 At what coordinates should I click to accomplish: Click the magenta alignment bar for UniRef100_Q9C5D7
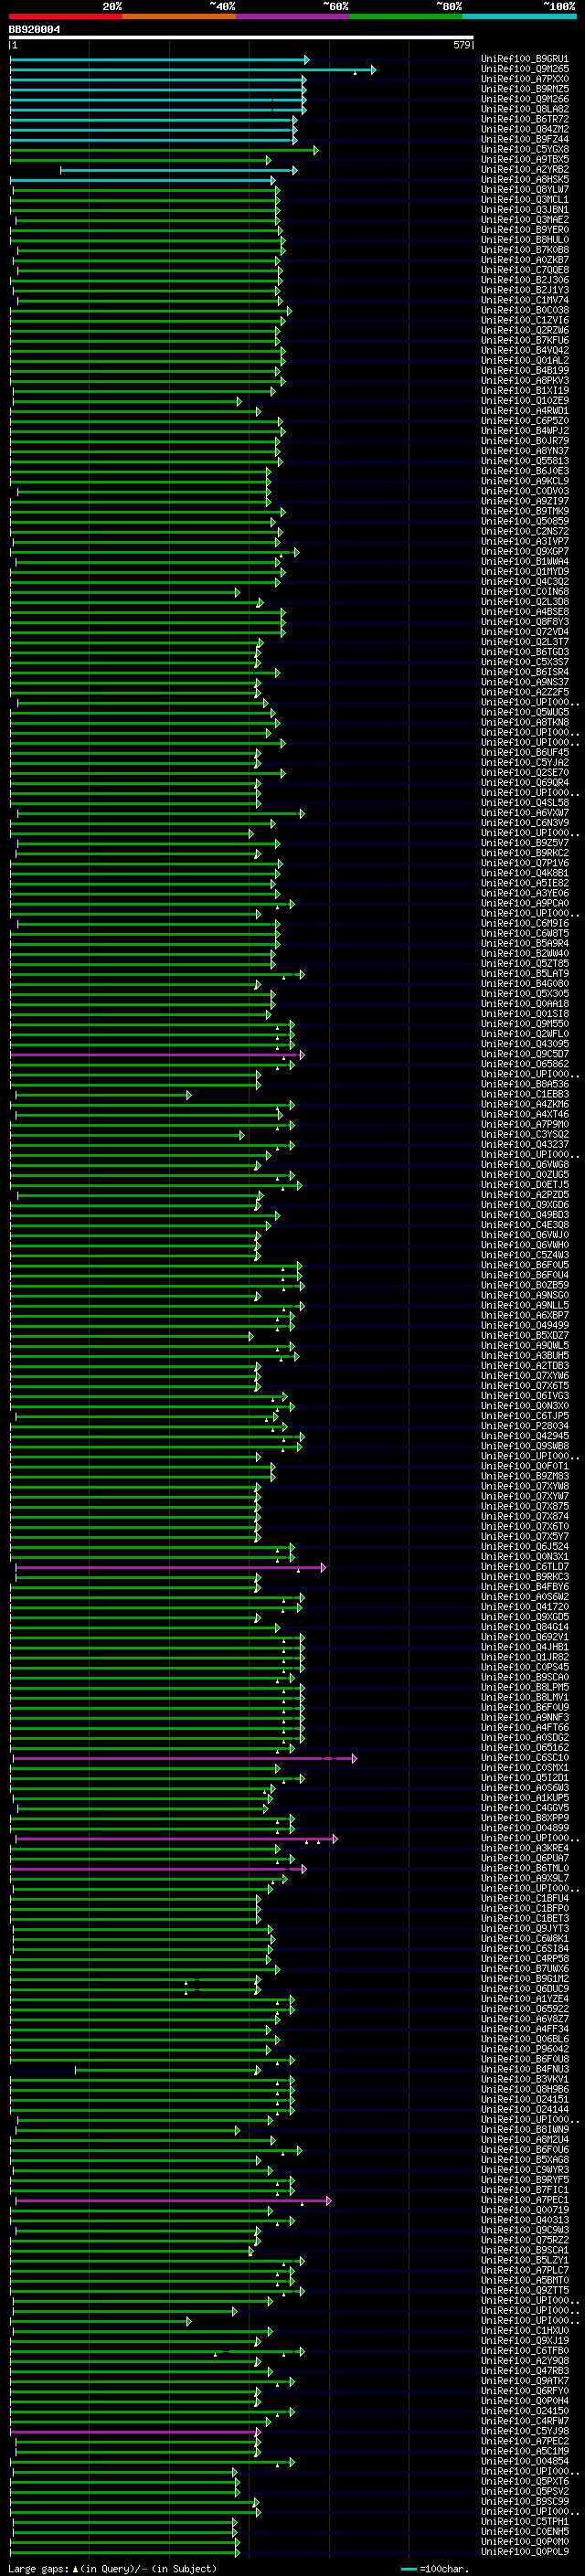click(157, 1054)
